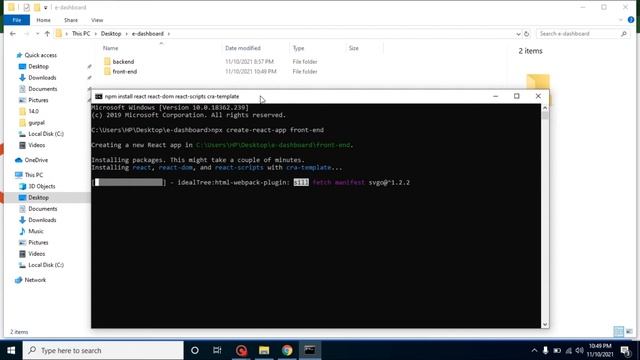Open the View ribbon tab
The image size is (640, 360).
click(x=97, y=20)
